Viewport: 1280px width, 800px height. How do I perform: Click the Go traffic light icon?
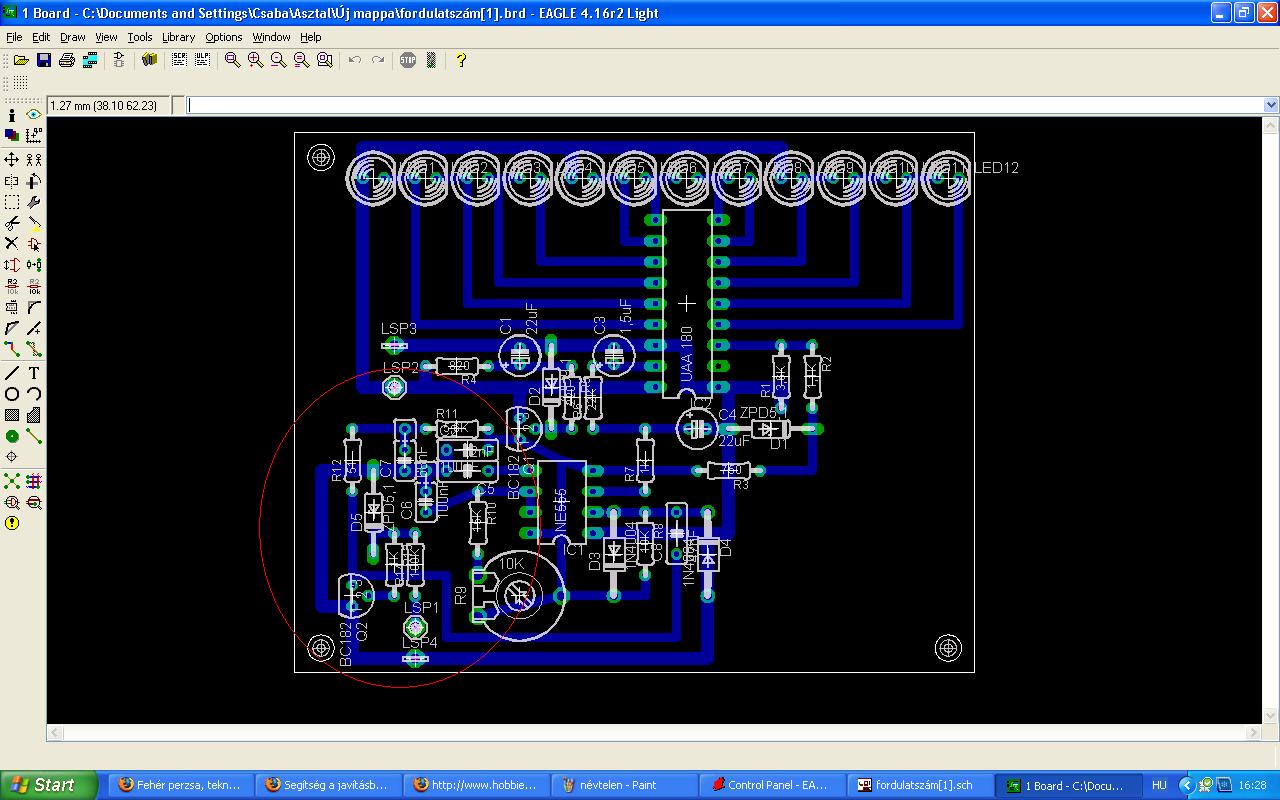tap(431, 60)
